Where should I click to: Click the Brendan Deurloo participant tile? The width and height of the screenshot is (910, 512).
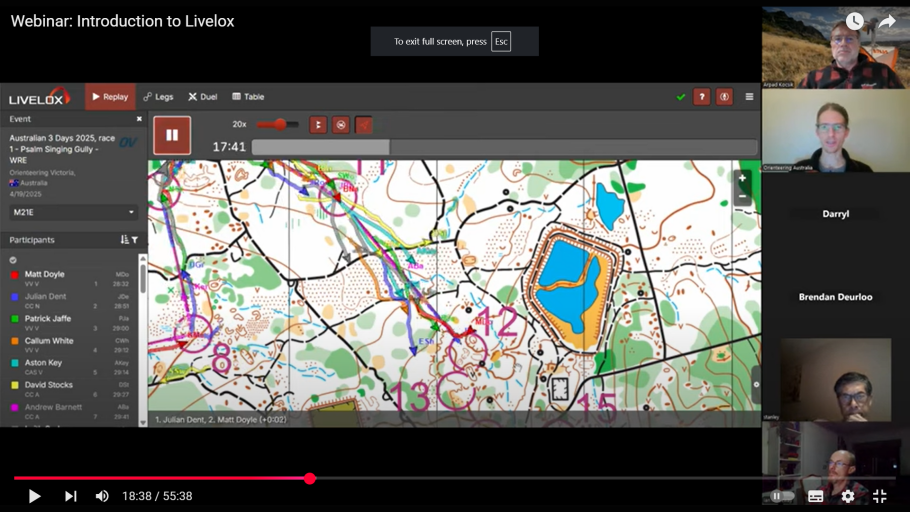click(x=836, y=297)
